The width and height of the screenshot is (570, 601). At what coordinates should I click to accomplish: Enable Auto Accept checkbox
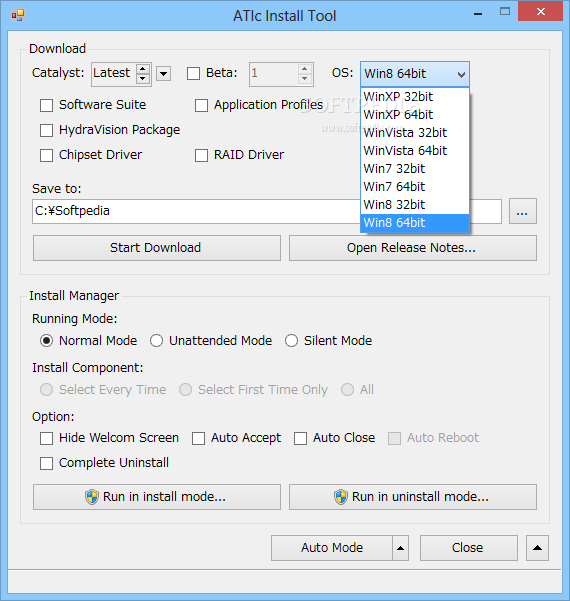coord(198,438)
